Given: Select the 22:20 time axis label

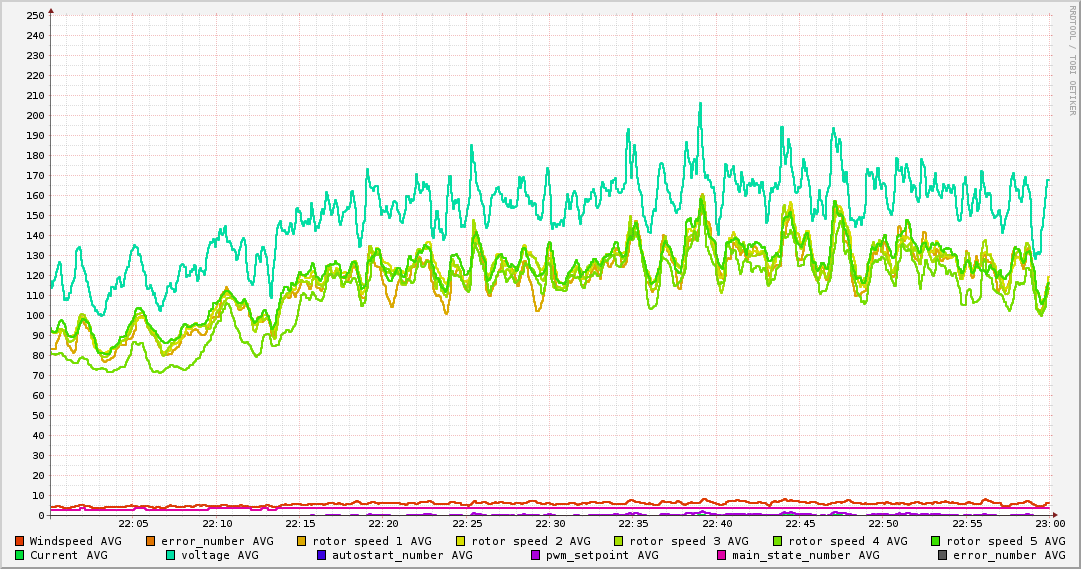Looking at the screenshot, I should pos(384,524).
